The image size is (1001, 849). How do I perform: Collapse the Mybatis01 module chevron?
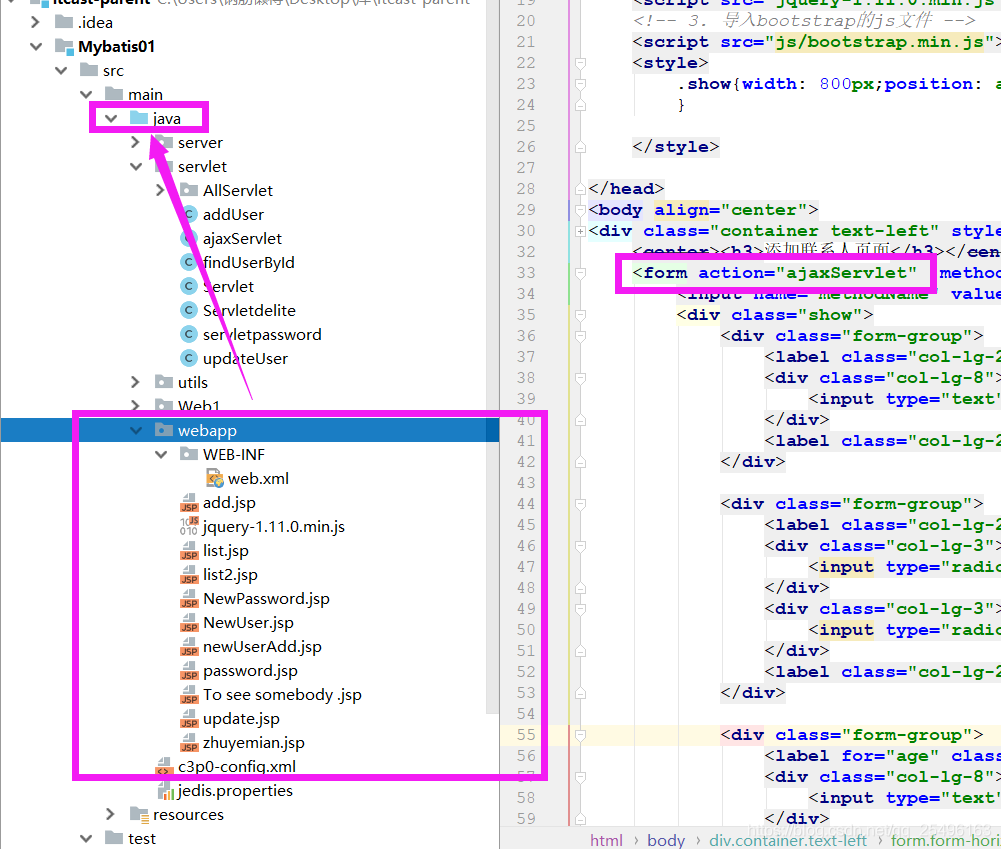pyautogui.click(x=36, y=47)
